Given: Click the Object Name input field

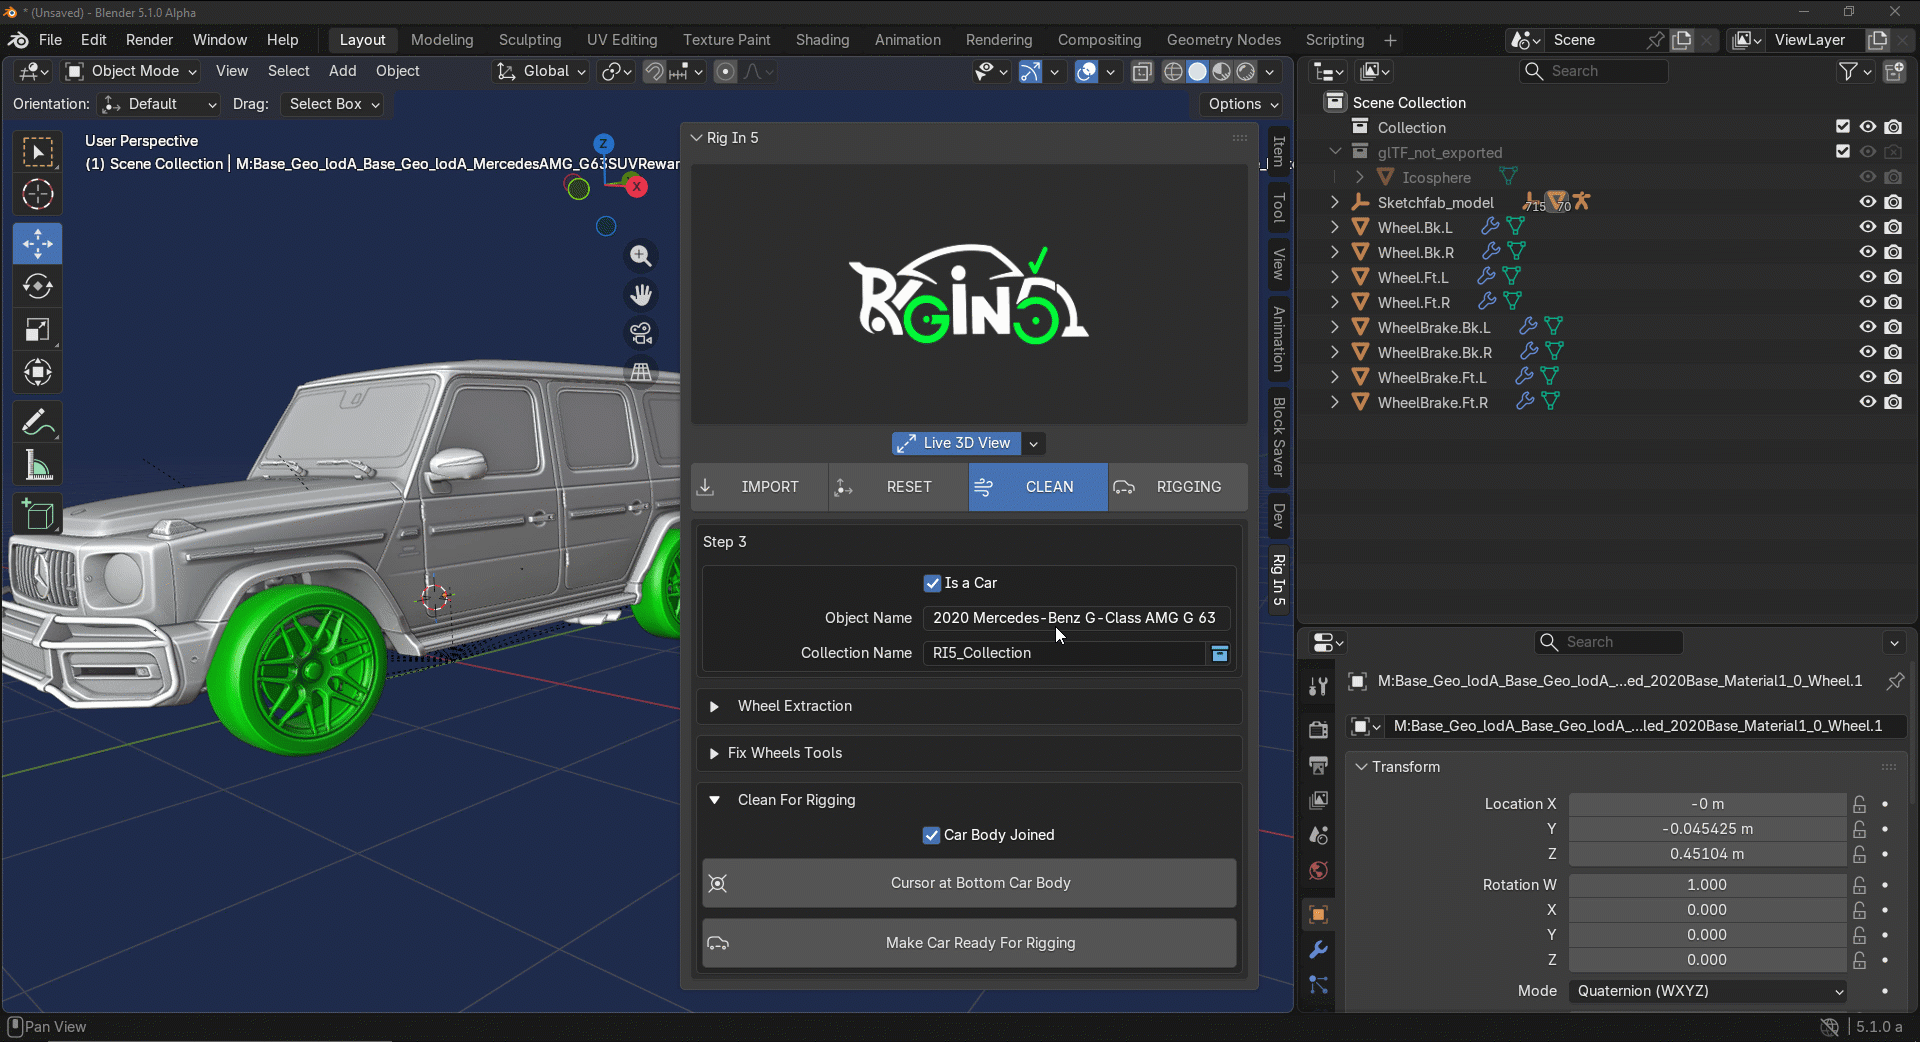Looking at the screenshot, I should pyautogui.click(x=1075, y=618).
